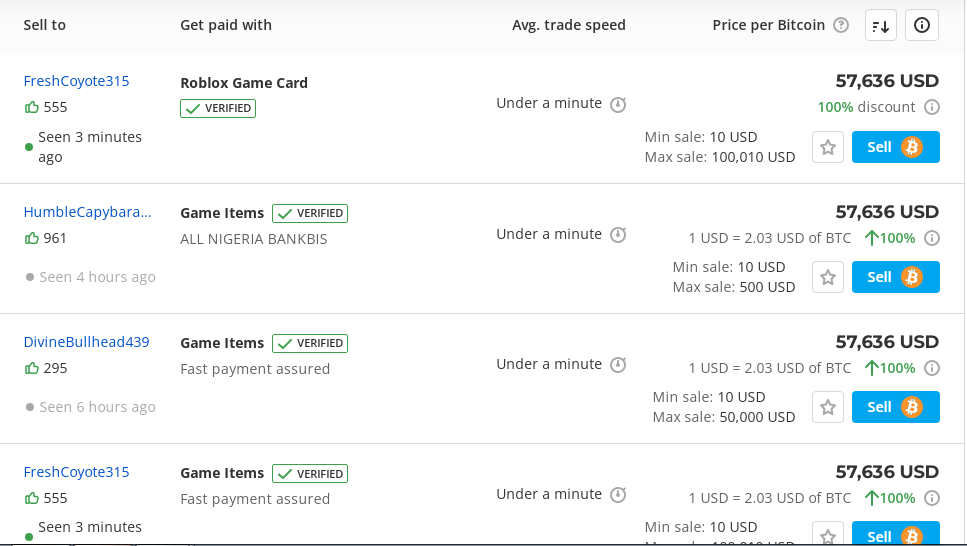Screen dimensions: 967x546
Task: Open info icon in table header
Action: (x=922, y=25)
